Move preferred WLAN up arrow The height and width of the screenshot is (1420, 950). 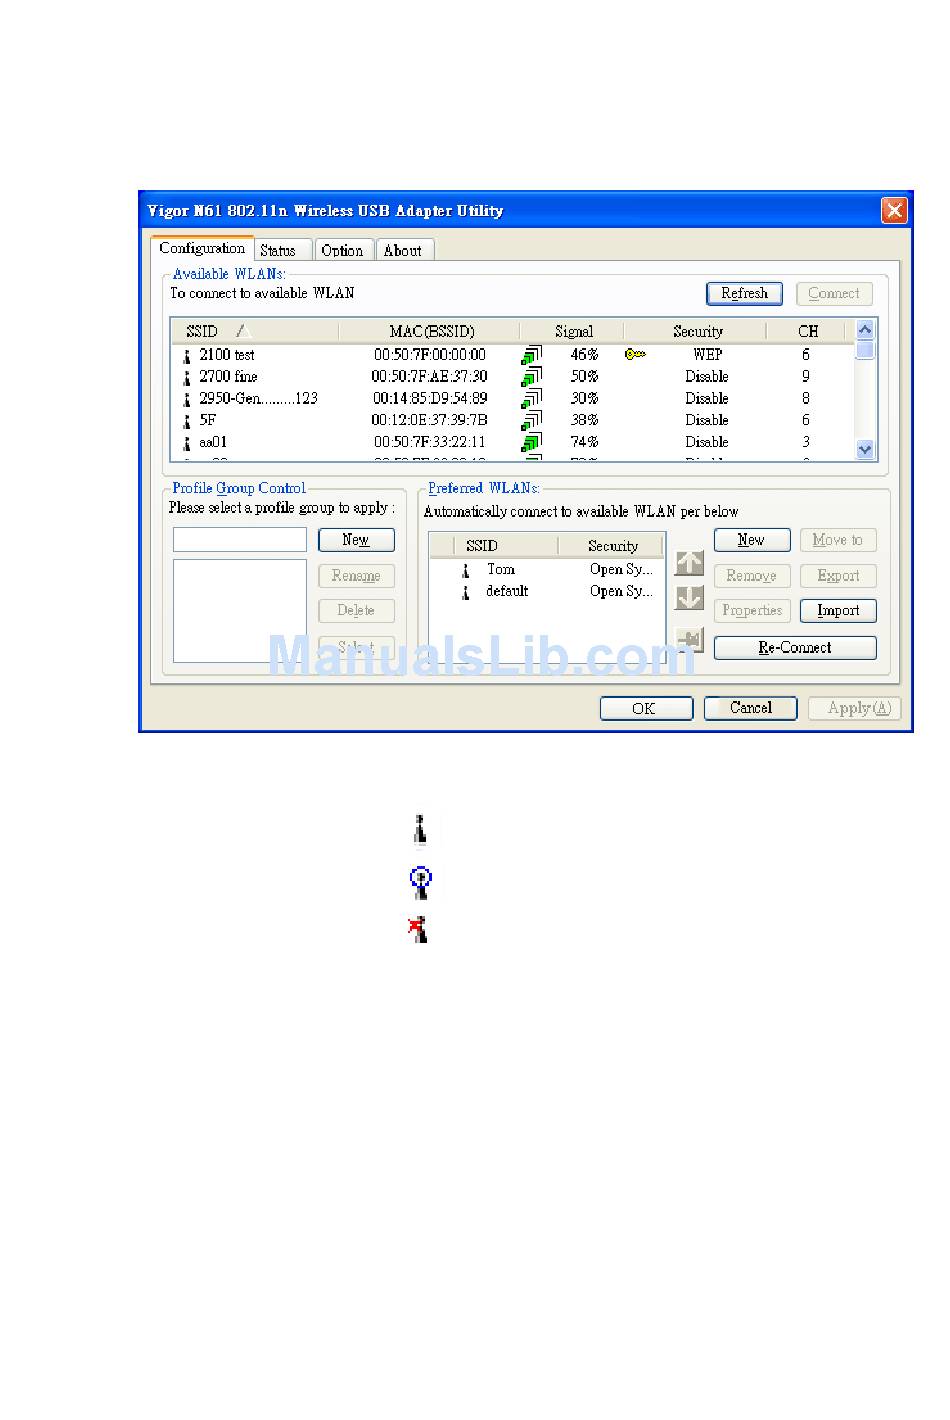point(689,563)
